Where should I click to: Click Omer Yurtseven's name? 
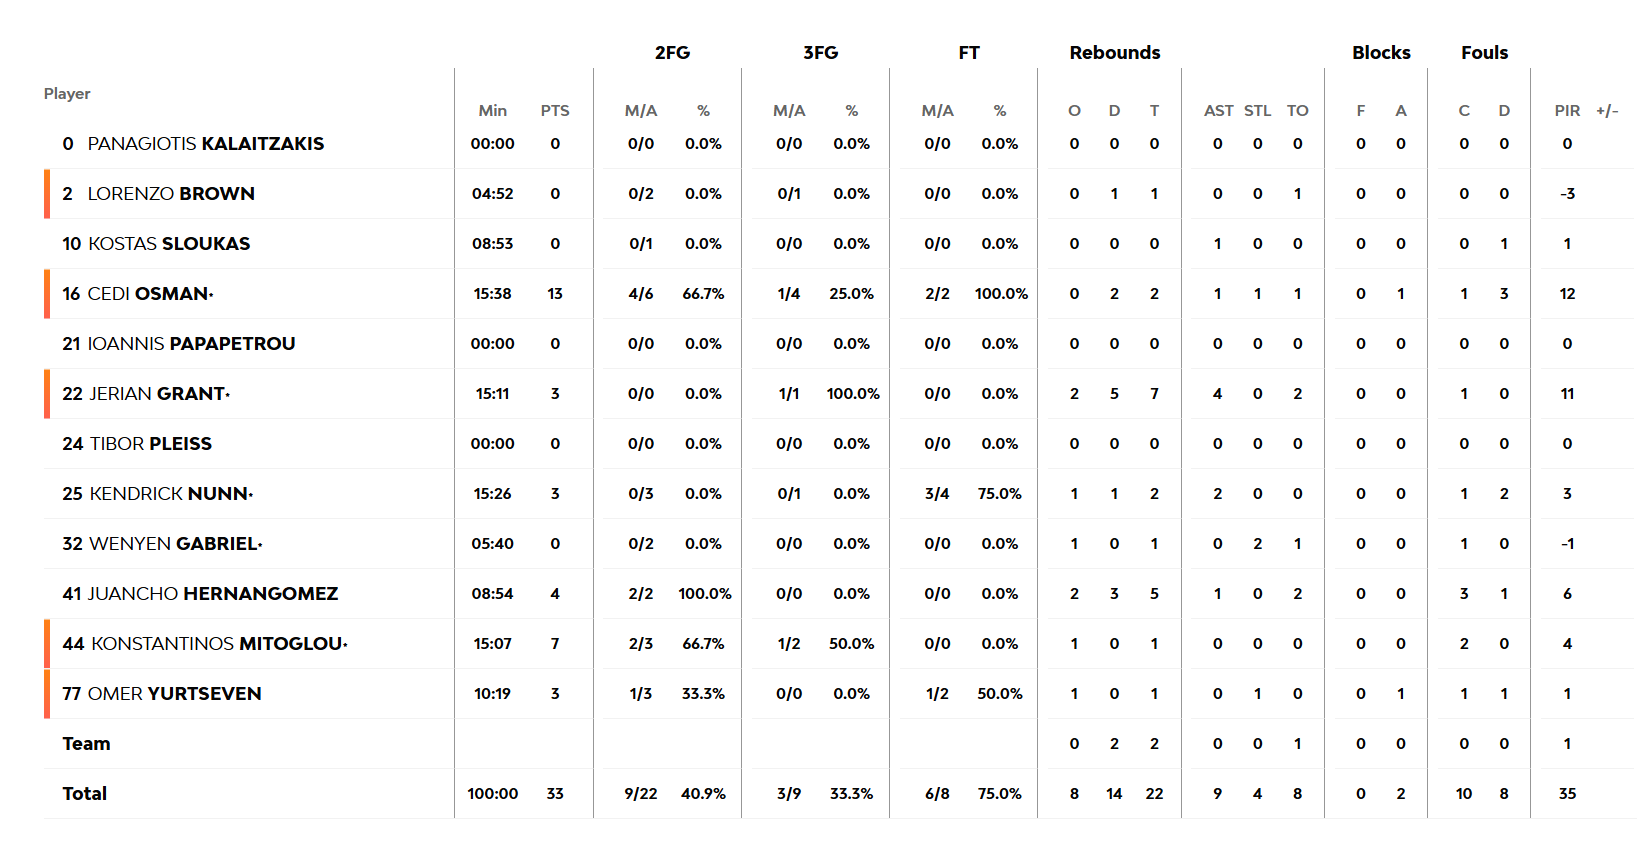click(x=174, y=694)
